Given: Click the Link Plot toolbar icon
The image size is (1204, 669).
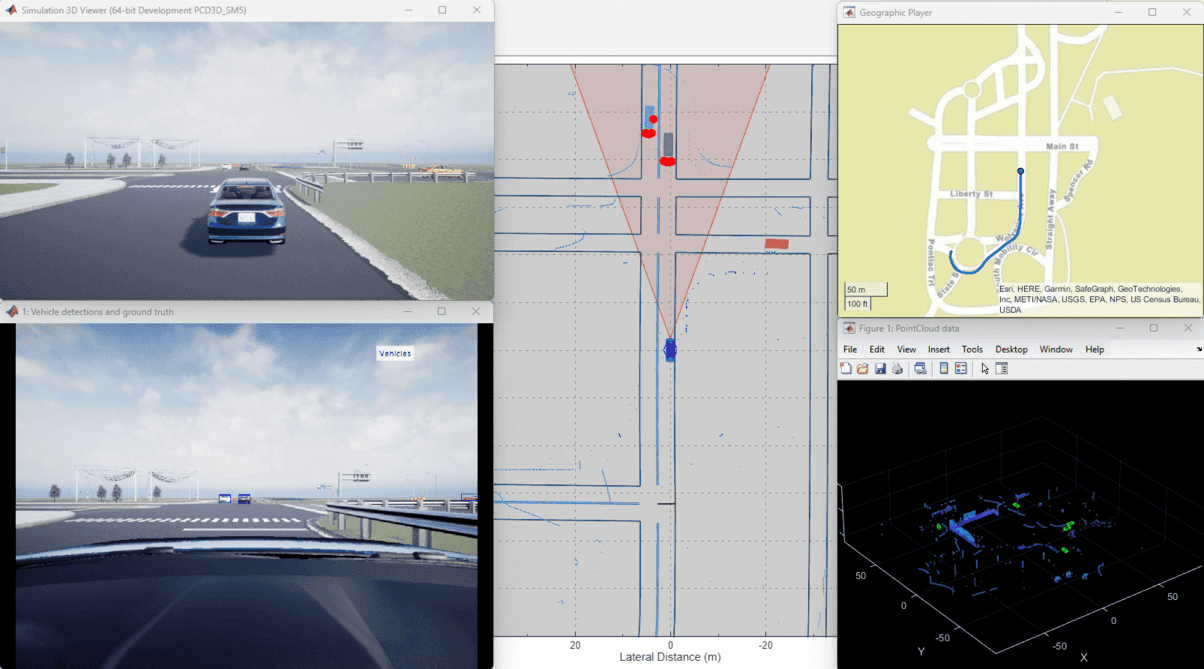Looking at the screenshot, I should point(920,369).
